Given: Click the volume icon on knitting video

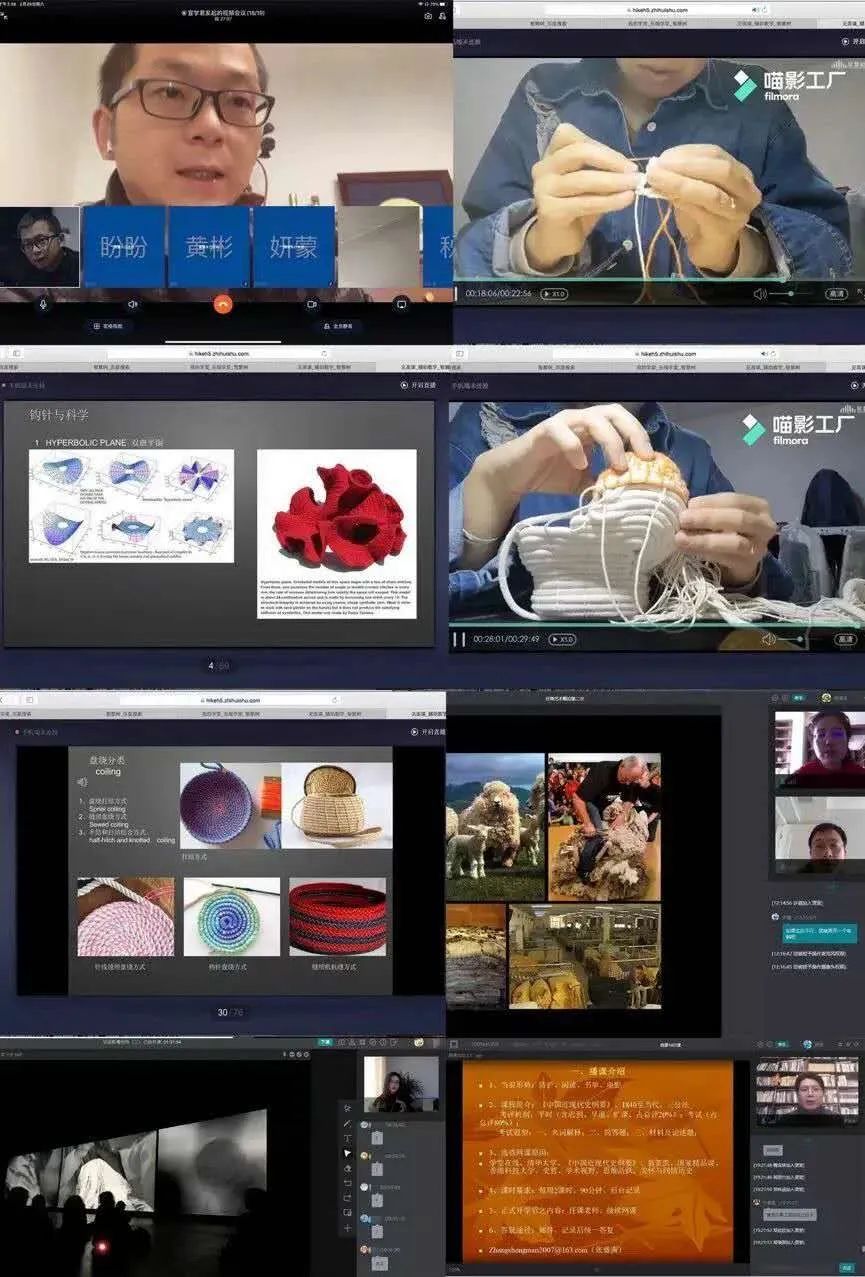Looking at the screenshot, I should (x=760, y=294).
